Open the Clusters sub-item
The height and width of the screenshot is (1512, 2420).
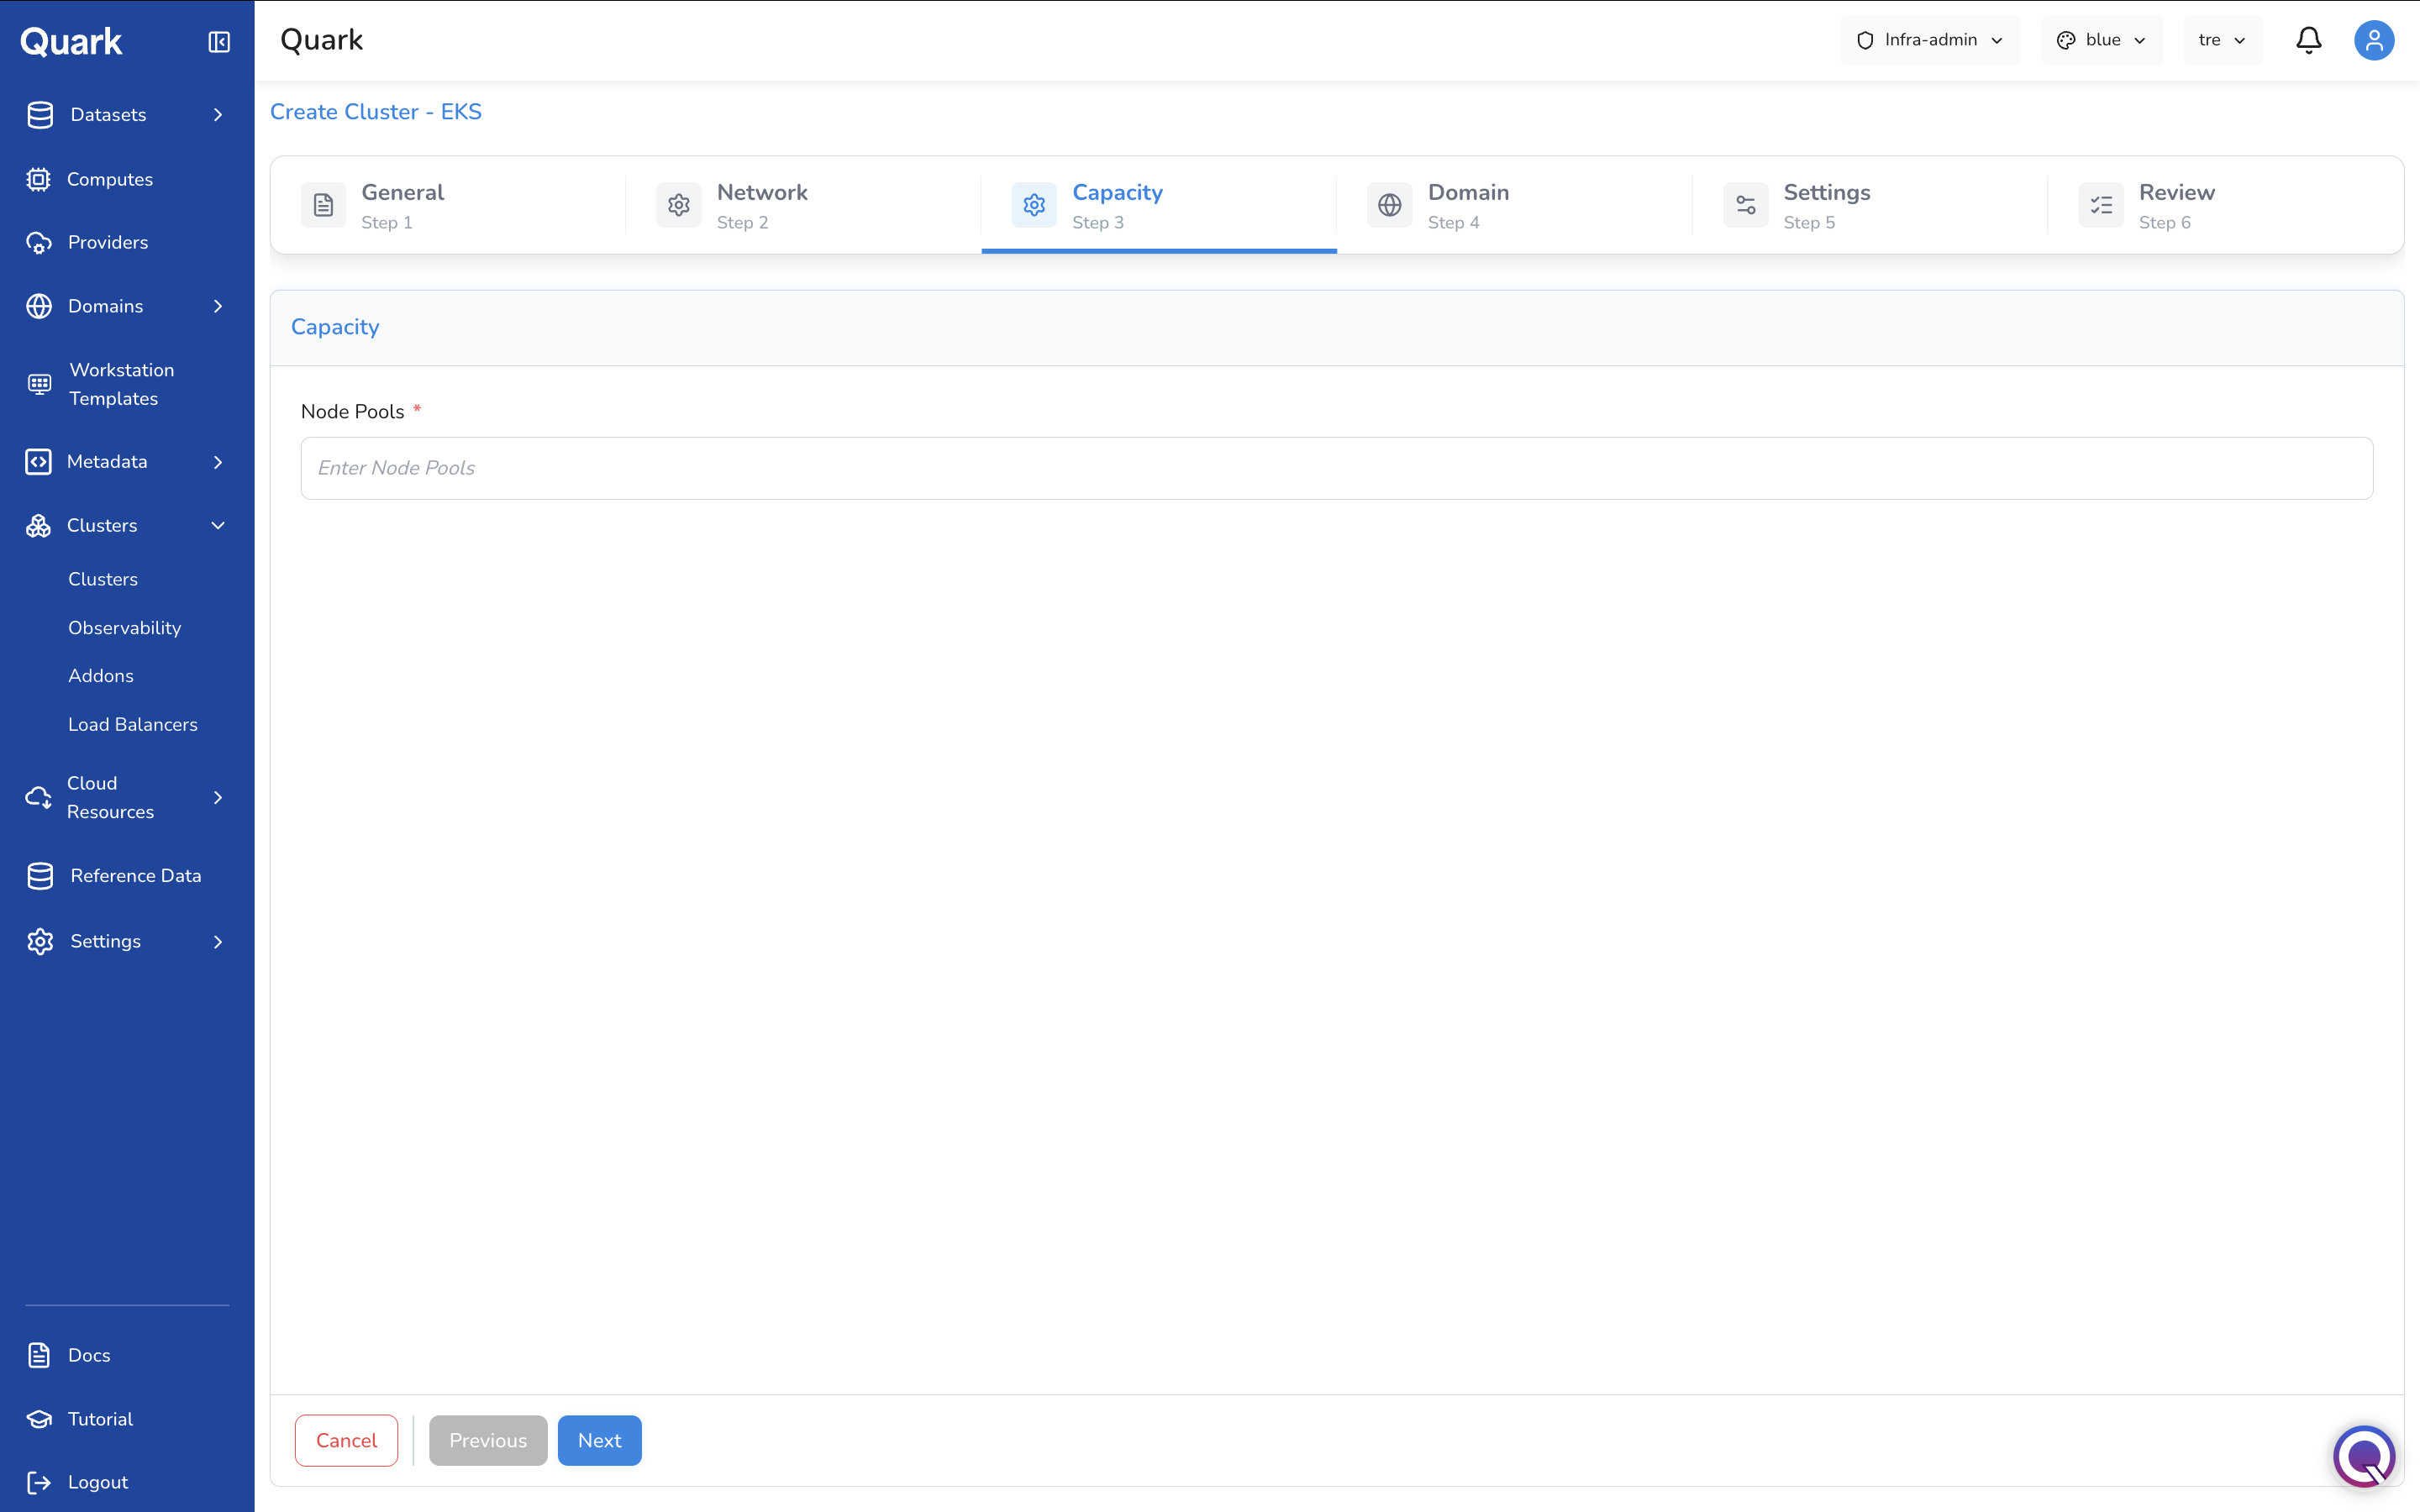point(103,579)
